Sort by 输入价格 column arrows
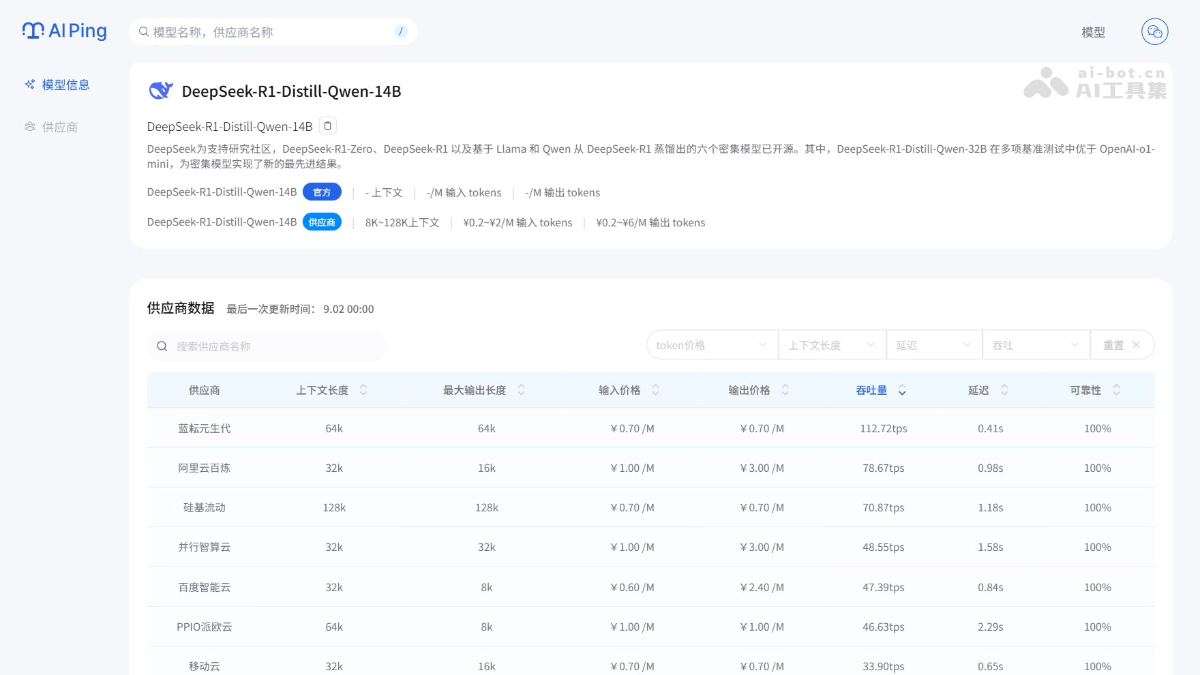1200x675 pixels. [656, 390]
